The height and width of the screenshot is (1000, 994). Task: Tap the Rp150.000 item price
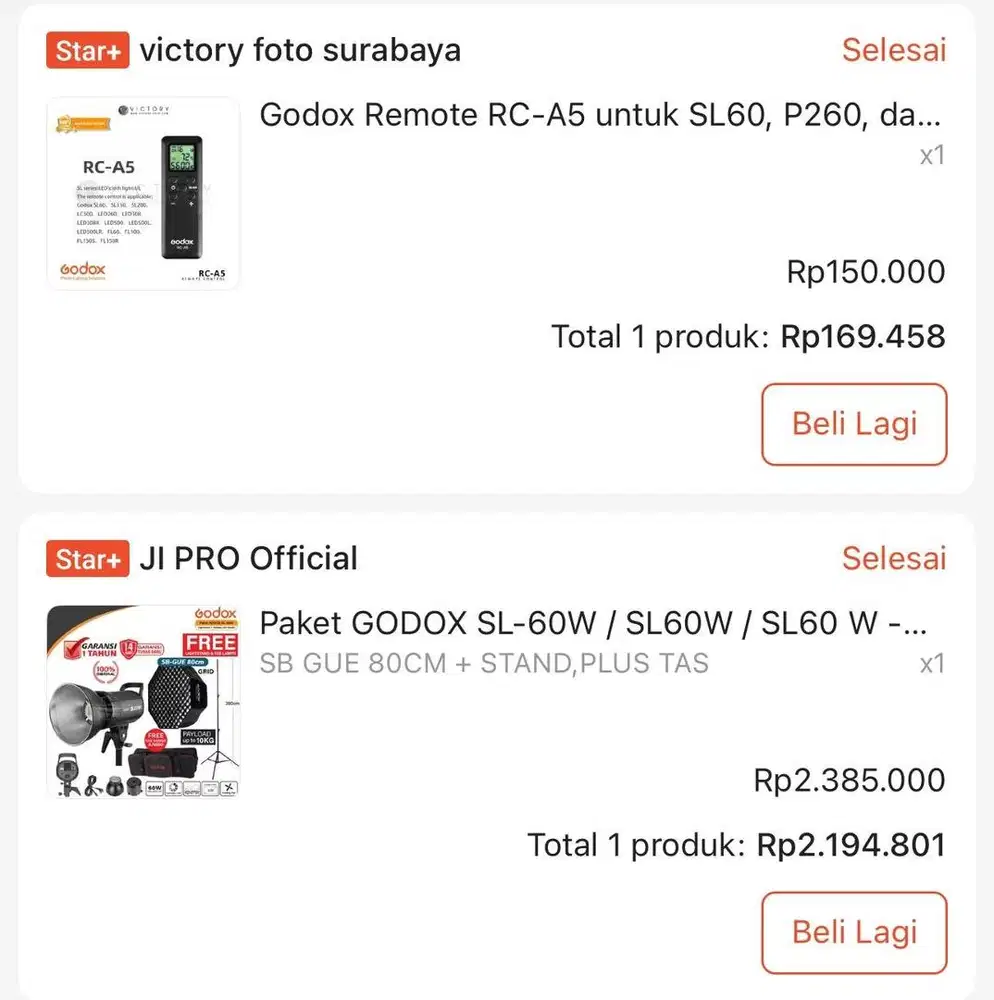click(x=865, y=272)
